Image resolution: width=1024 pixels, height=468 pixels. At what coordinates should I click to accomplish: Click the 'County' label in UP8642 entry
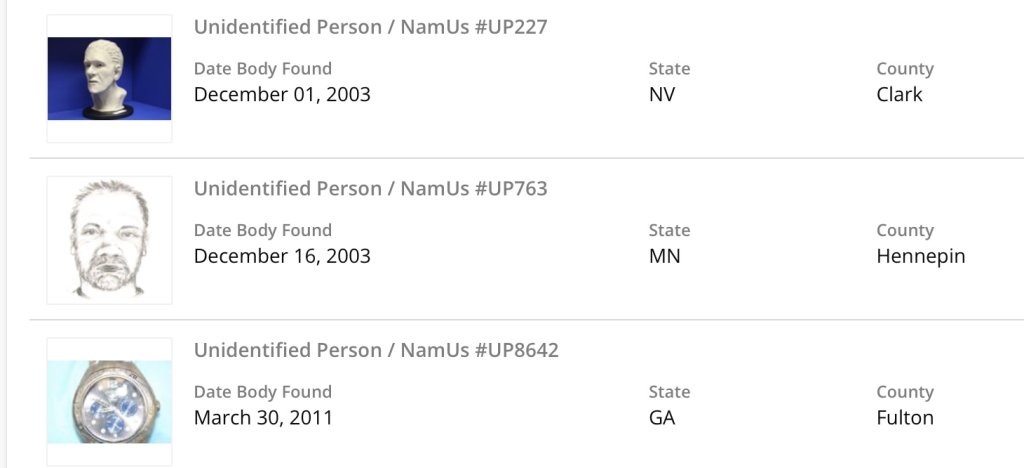tap(905, 392)
